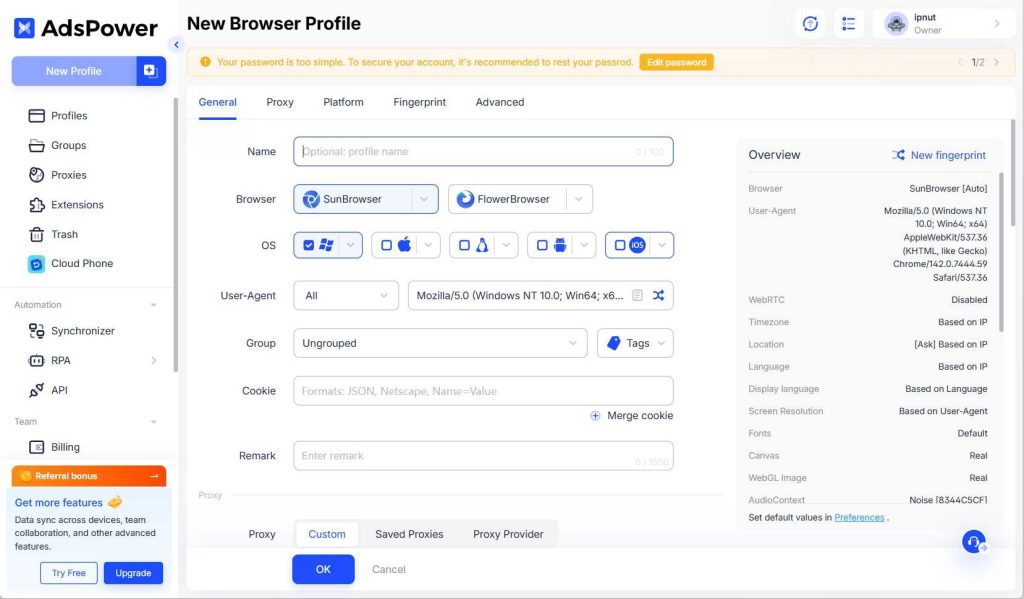Open the Cloud Phone sidebar item
1024x599 pixels.
coord(81,264)
